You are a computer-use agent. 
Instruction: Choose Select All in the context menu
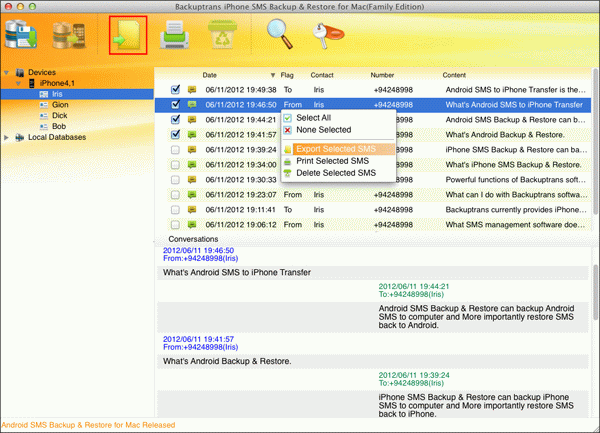coord(338,118)
